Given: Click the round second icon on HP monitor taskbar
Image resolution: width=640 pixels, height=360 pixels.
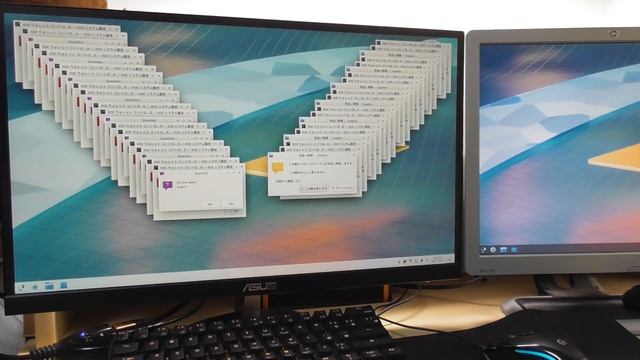Looking at the screenshot, I should pyautogui.click(x=493, y=250).
